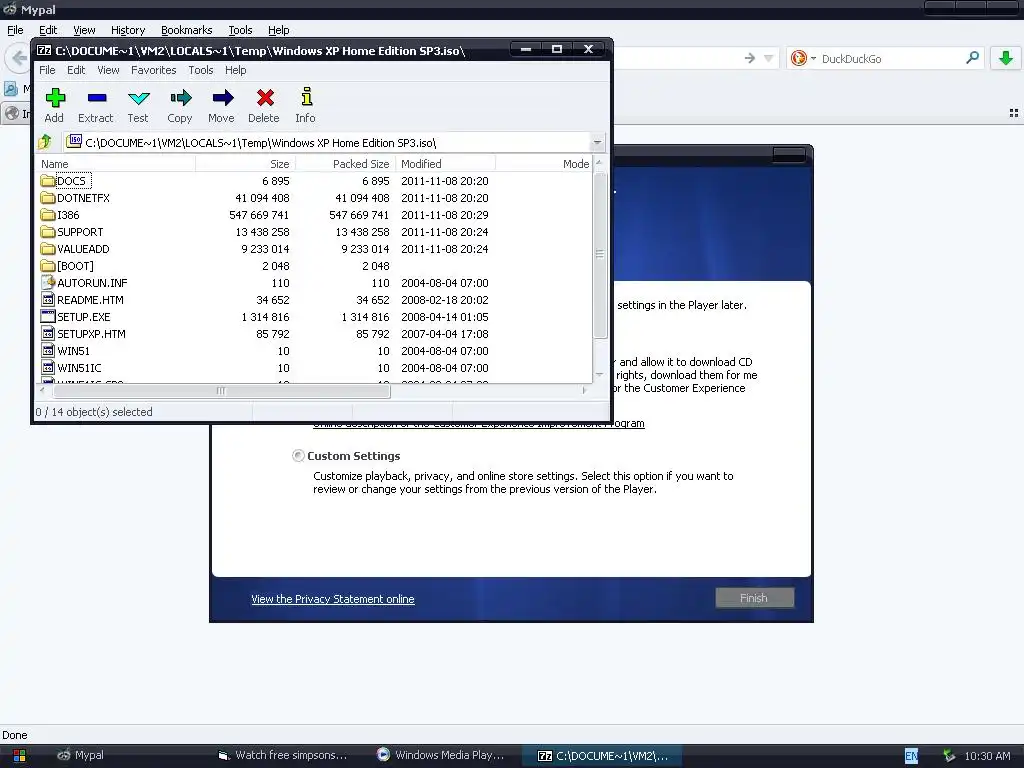The image size is (1024, 768).
Task: Open Mypal's History menu
Action: click(128, 30)
